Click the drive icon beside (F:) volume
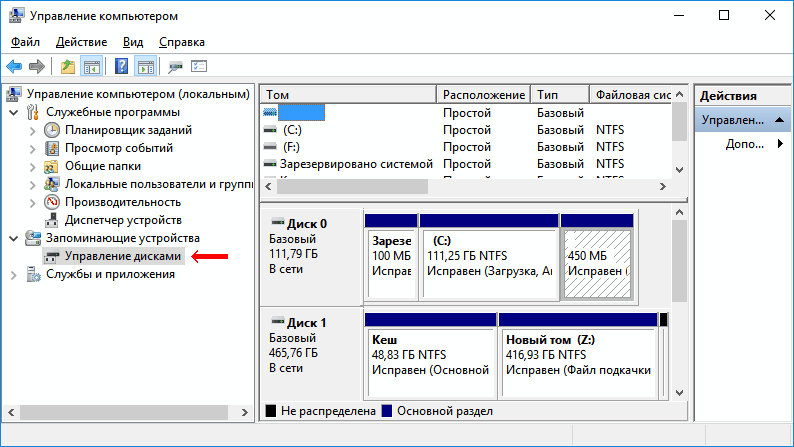This screenshot has height=447, width=794. 270,147
